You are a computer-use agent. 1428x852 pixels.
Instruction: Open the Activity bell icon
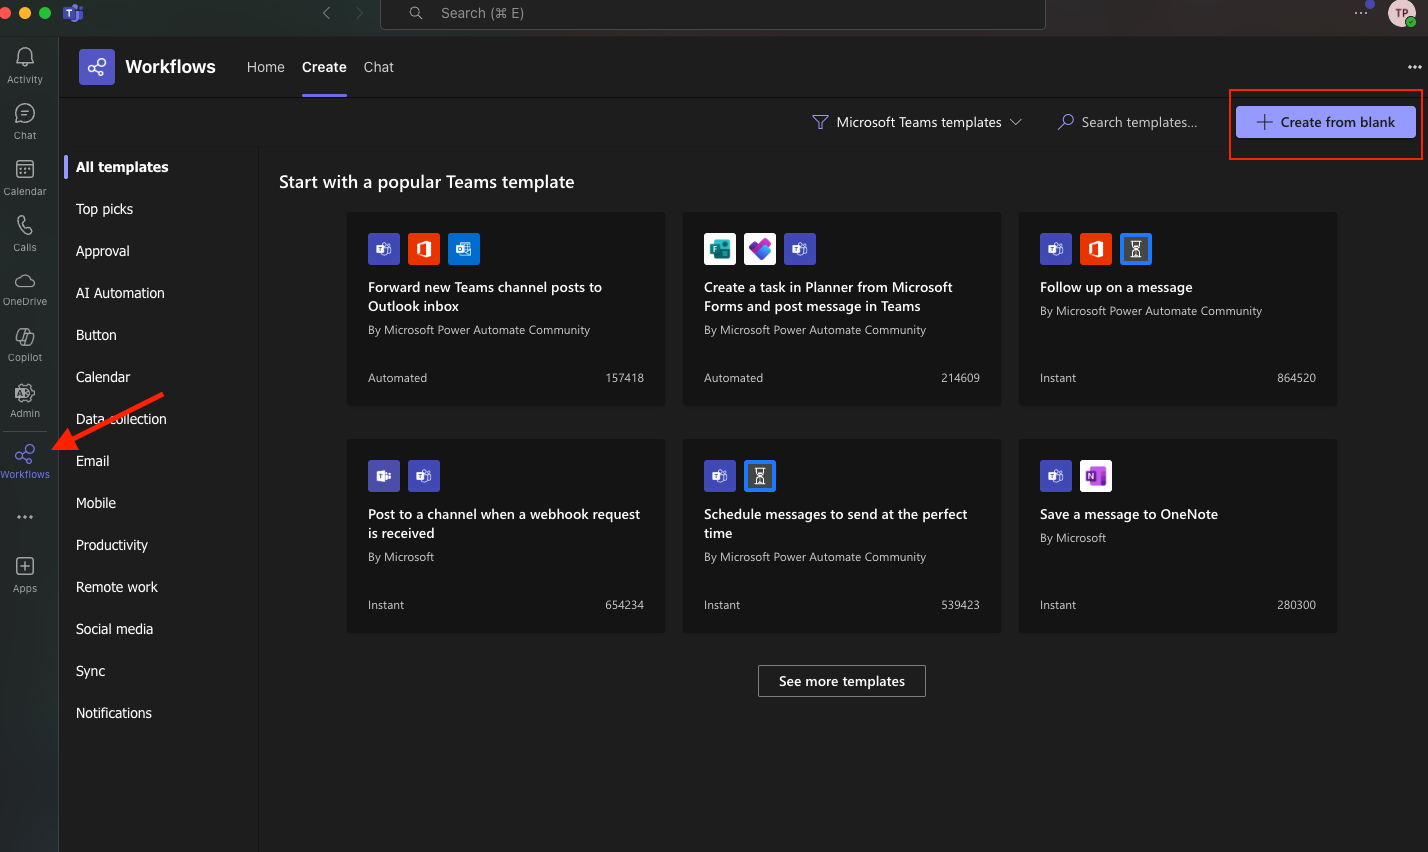[25, 65]
